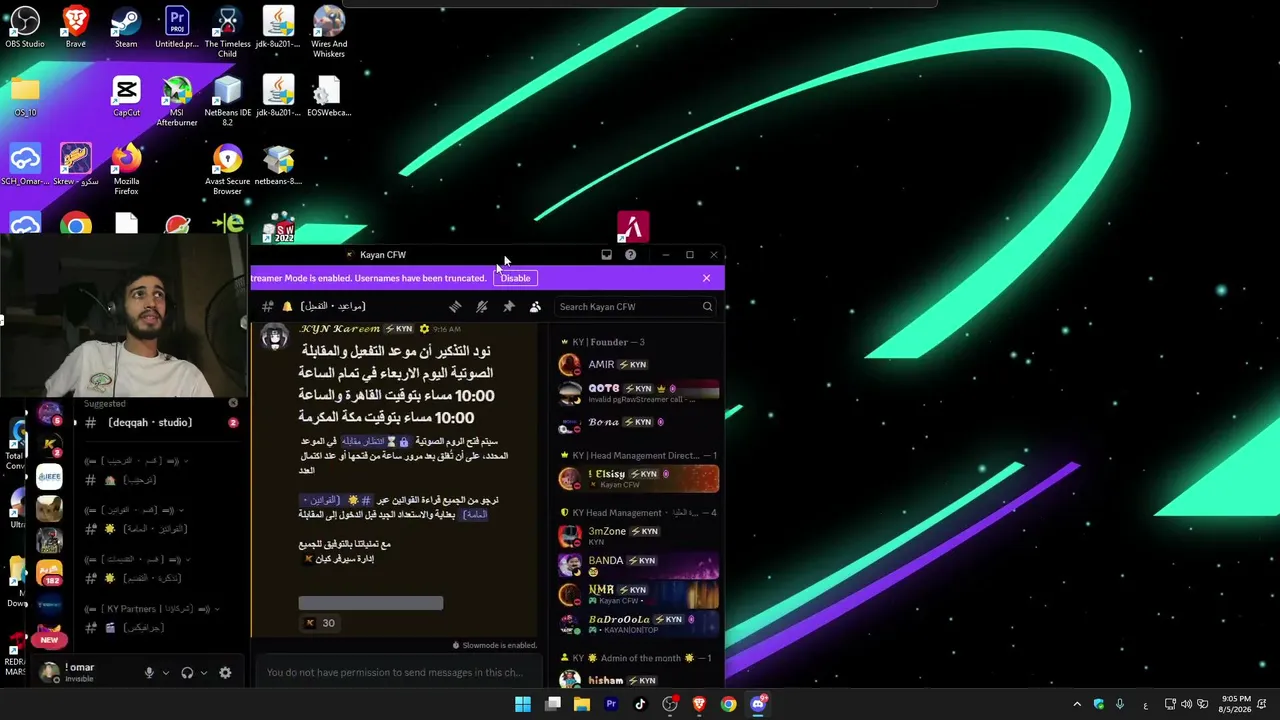
Task: Open Avast Secure Browser shortcut
Action: click(227, 170)
